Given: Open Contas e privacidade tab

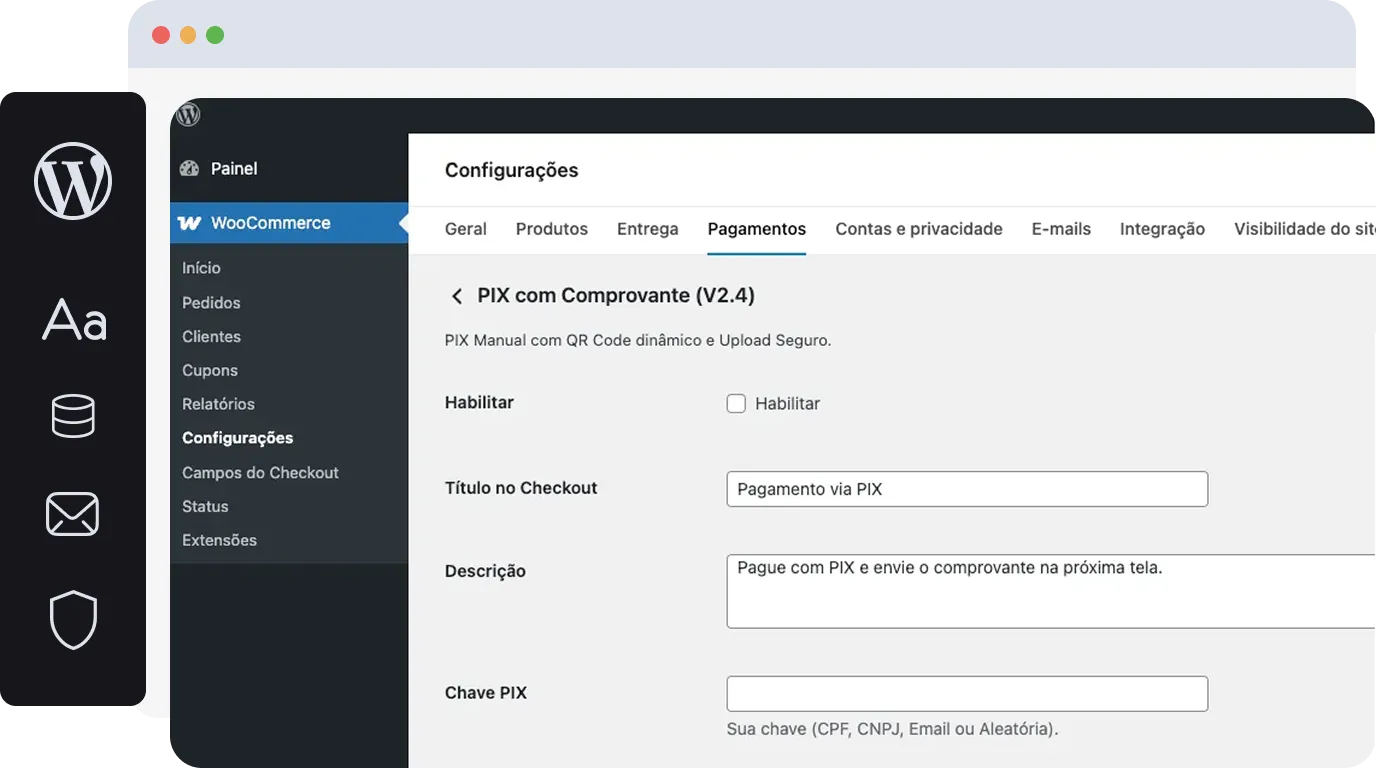Looking at the screenshot, I should [919, 229].
